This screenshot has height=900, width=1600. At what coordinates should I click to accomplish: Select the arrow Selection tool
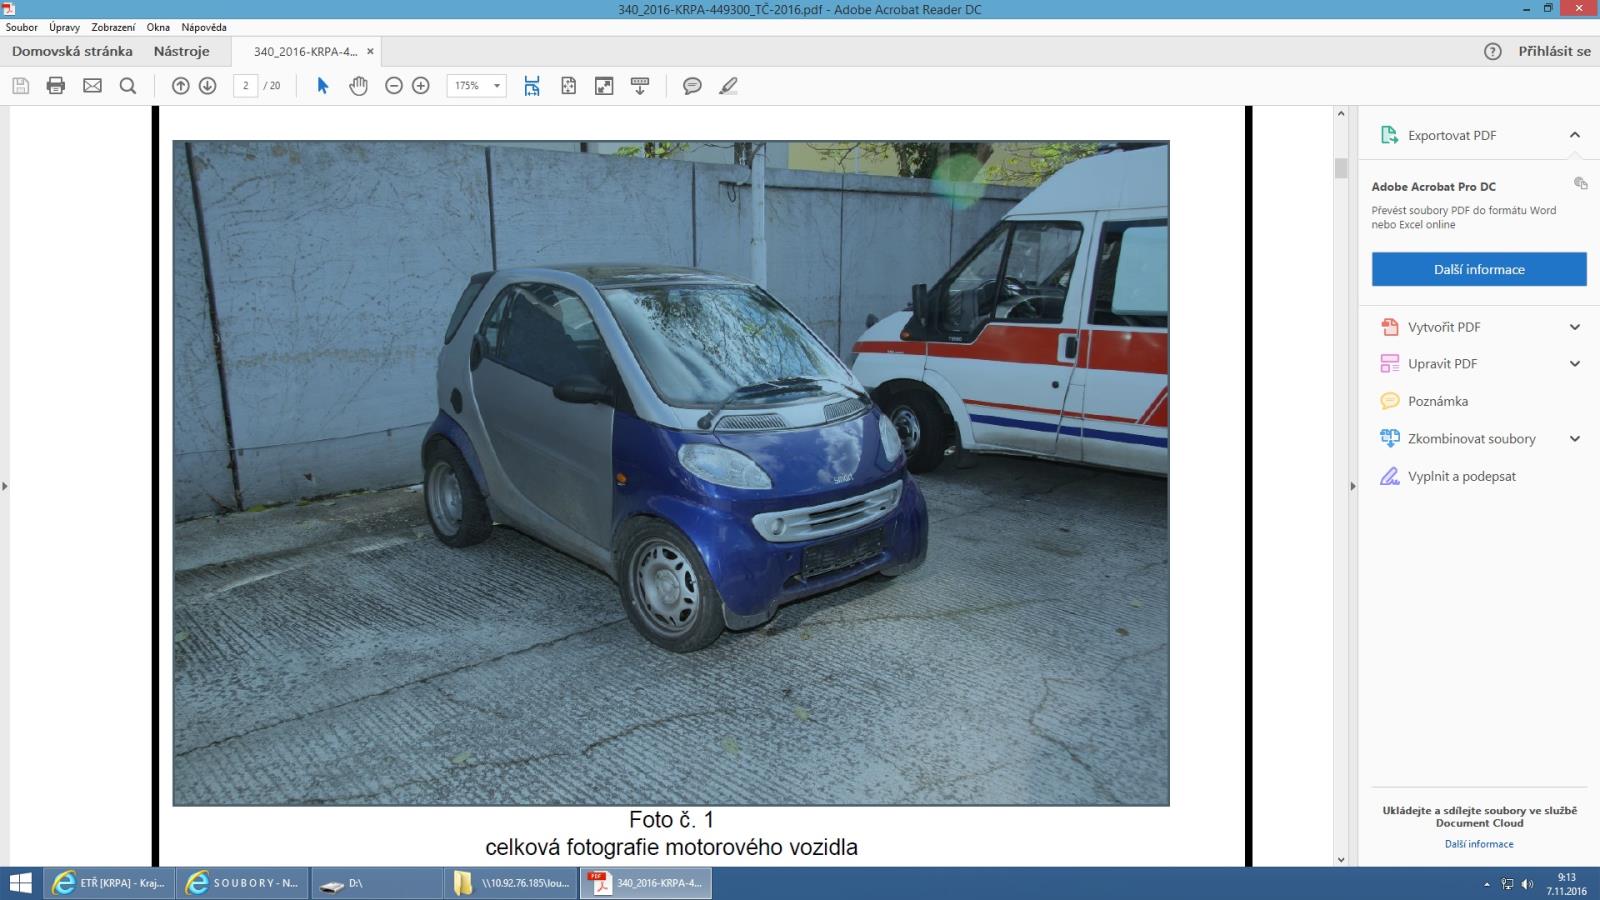pos(322,86)
